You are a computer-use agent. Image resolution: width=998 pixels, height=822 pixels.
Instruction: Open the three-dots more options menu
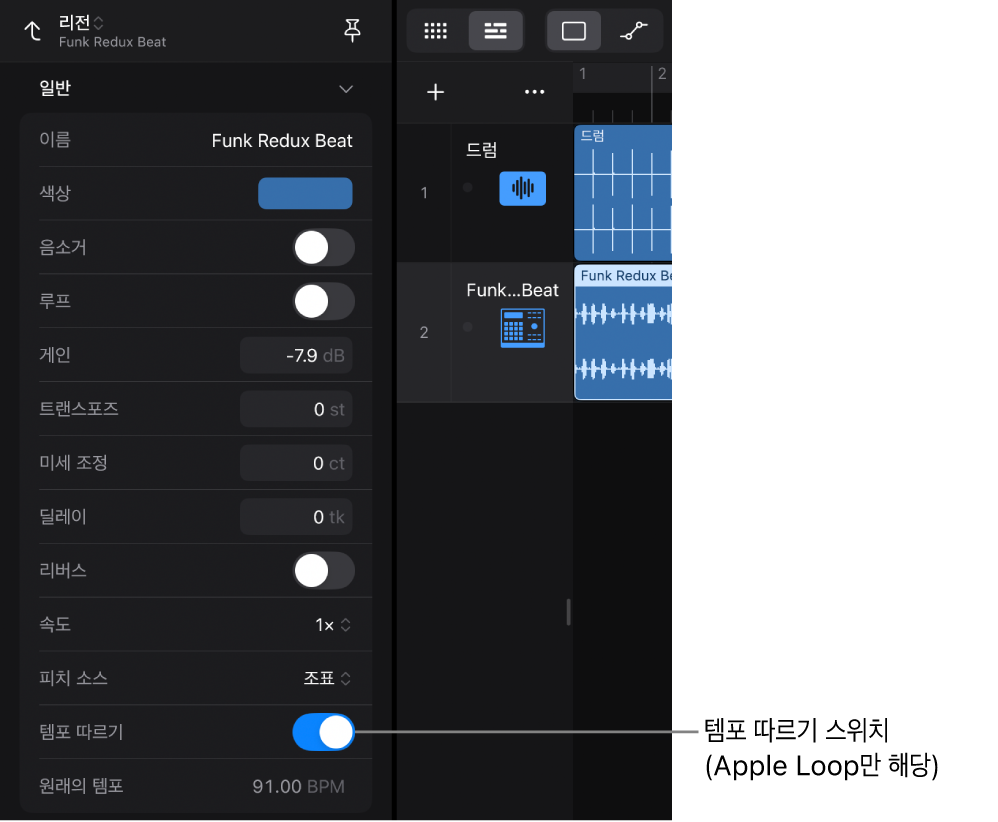[x=535, y=92]
